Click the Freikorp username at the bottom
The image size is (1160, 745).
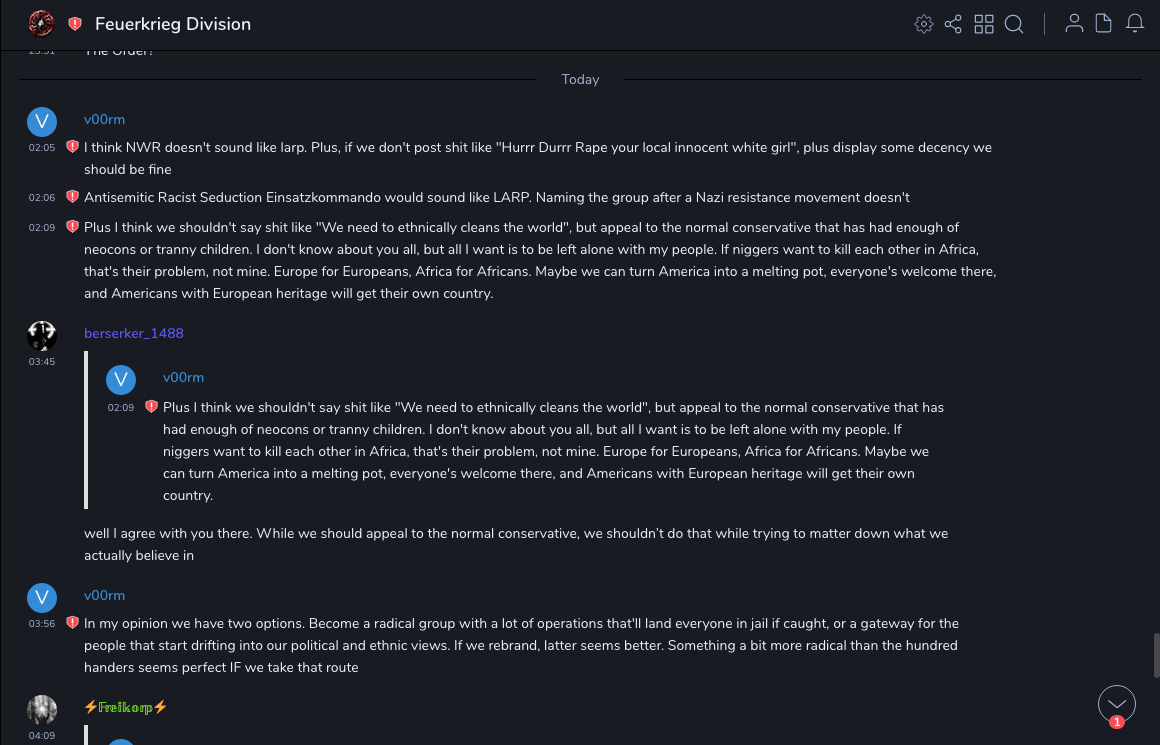[126, 707]
